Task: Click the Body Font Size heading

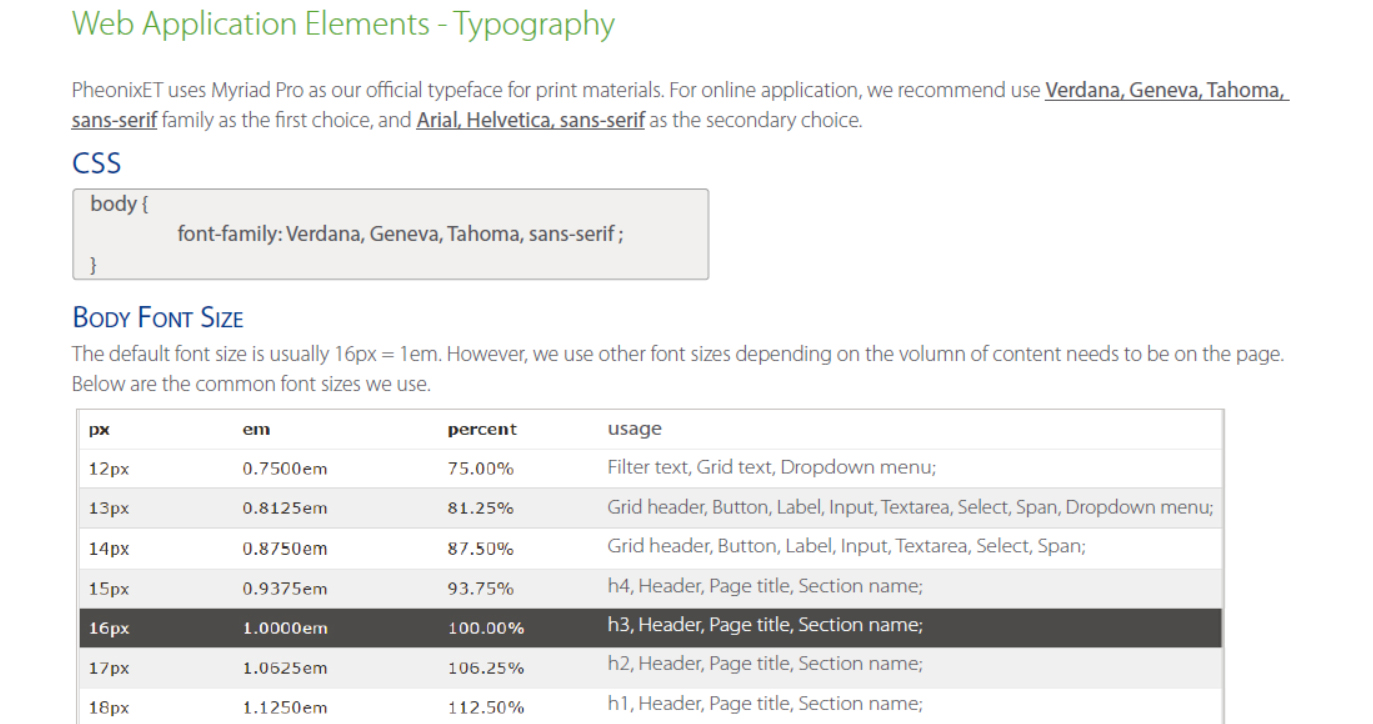Action: (x=157, y=316)
